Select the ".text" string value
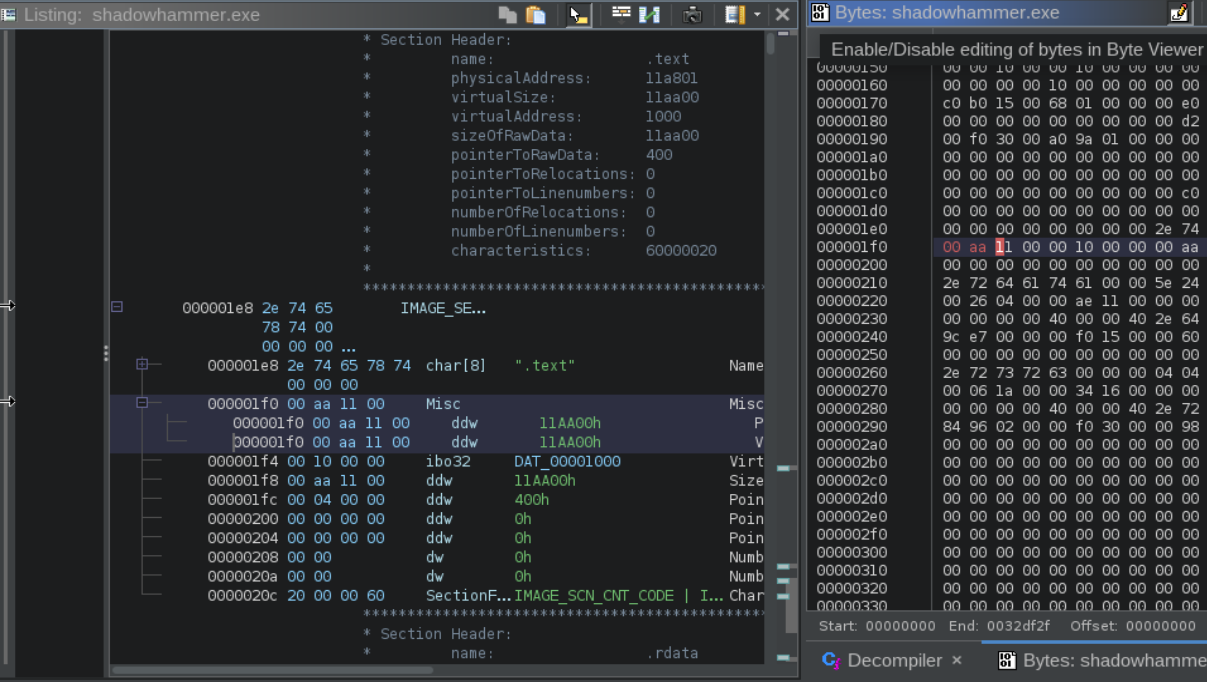Image resolution: width=1207 pixels, height=682 pixels. pyautogui.click(x=545, y=365)
